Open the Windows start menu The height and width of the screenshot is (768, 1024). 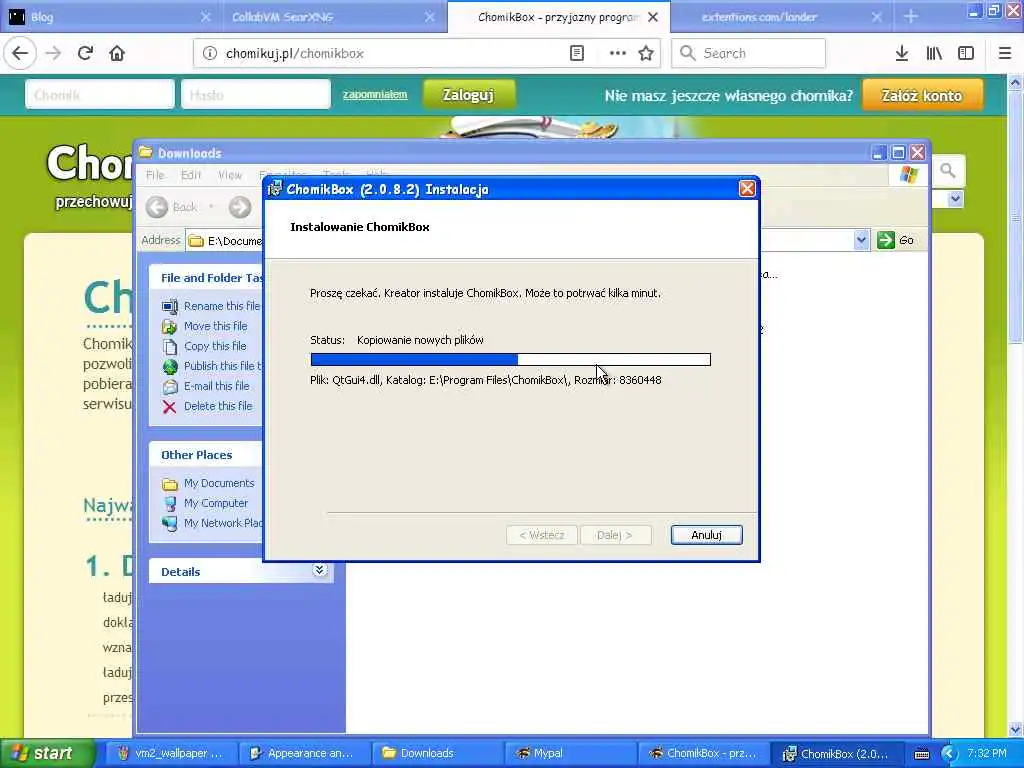pyautogui.click(x=47, y=754)
